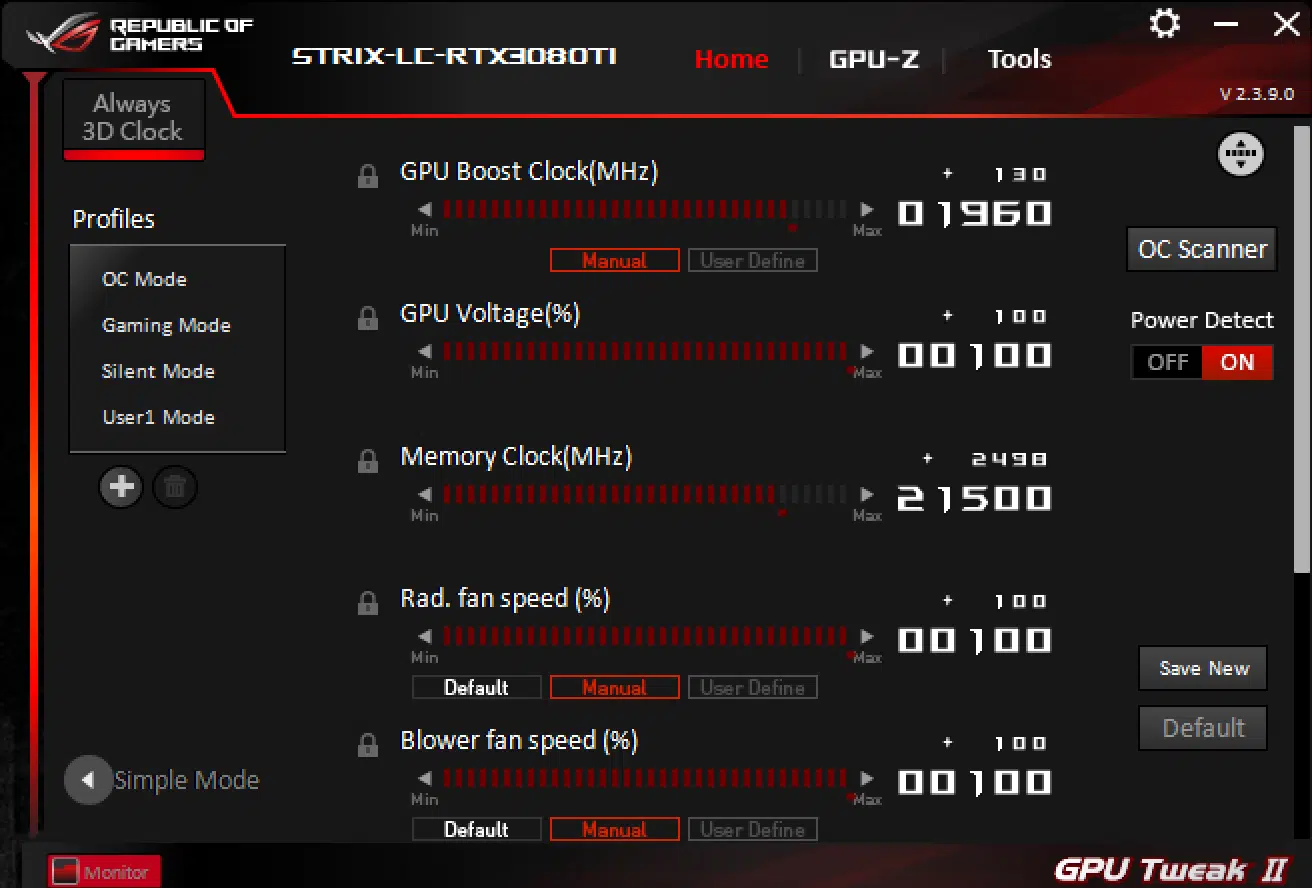Viewport: 1312px width, 888px height.
Task: Click the GPU Boost Clock value 01960
Action: tap(974, 213)
